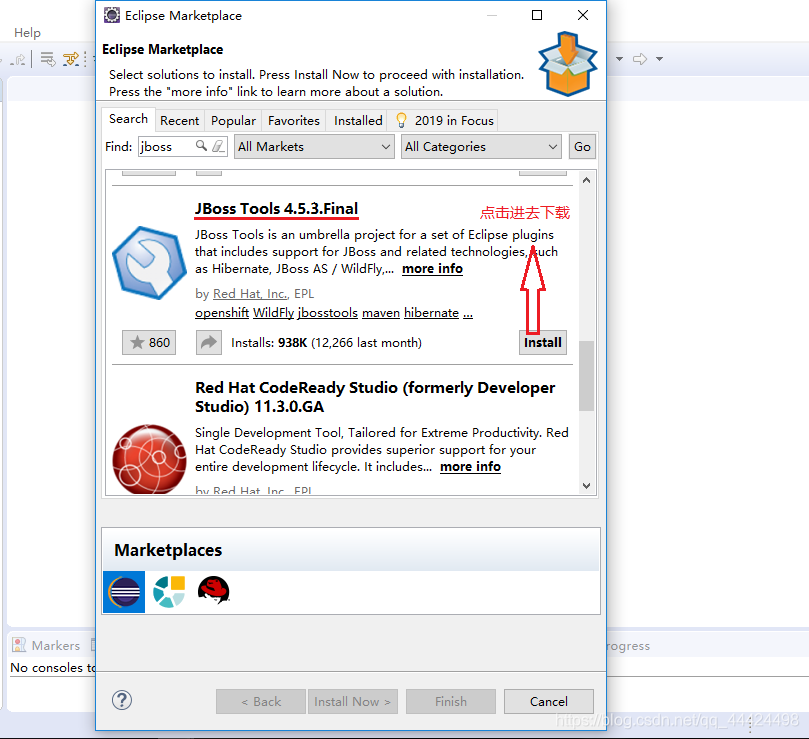Click the jbosstools tag link
The height and width of the screenshot is (739, 809).
click(328, 313)
